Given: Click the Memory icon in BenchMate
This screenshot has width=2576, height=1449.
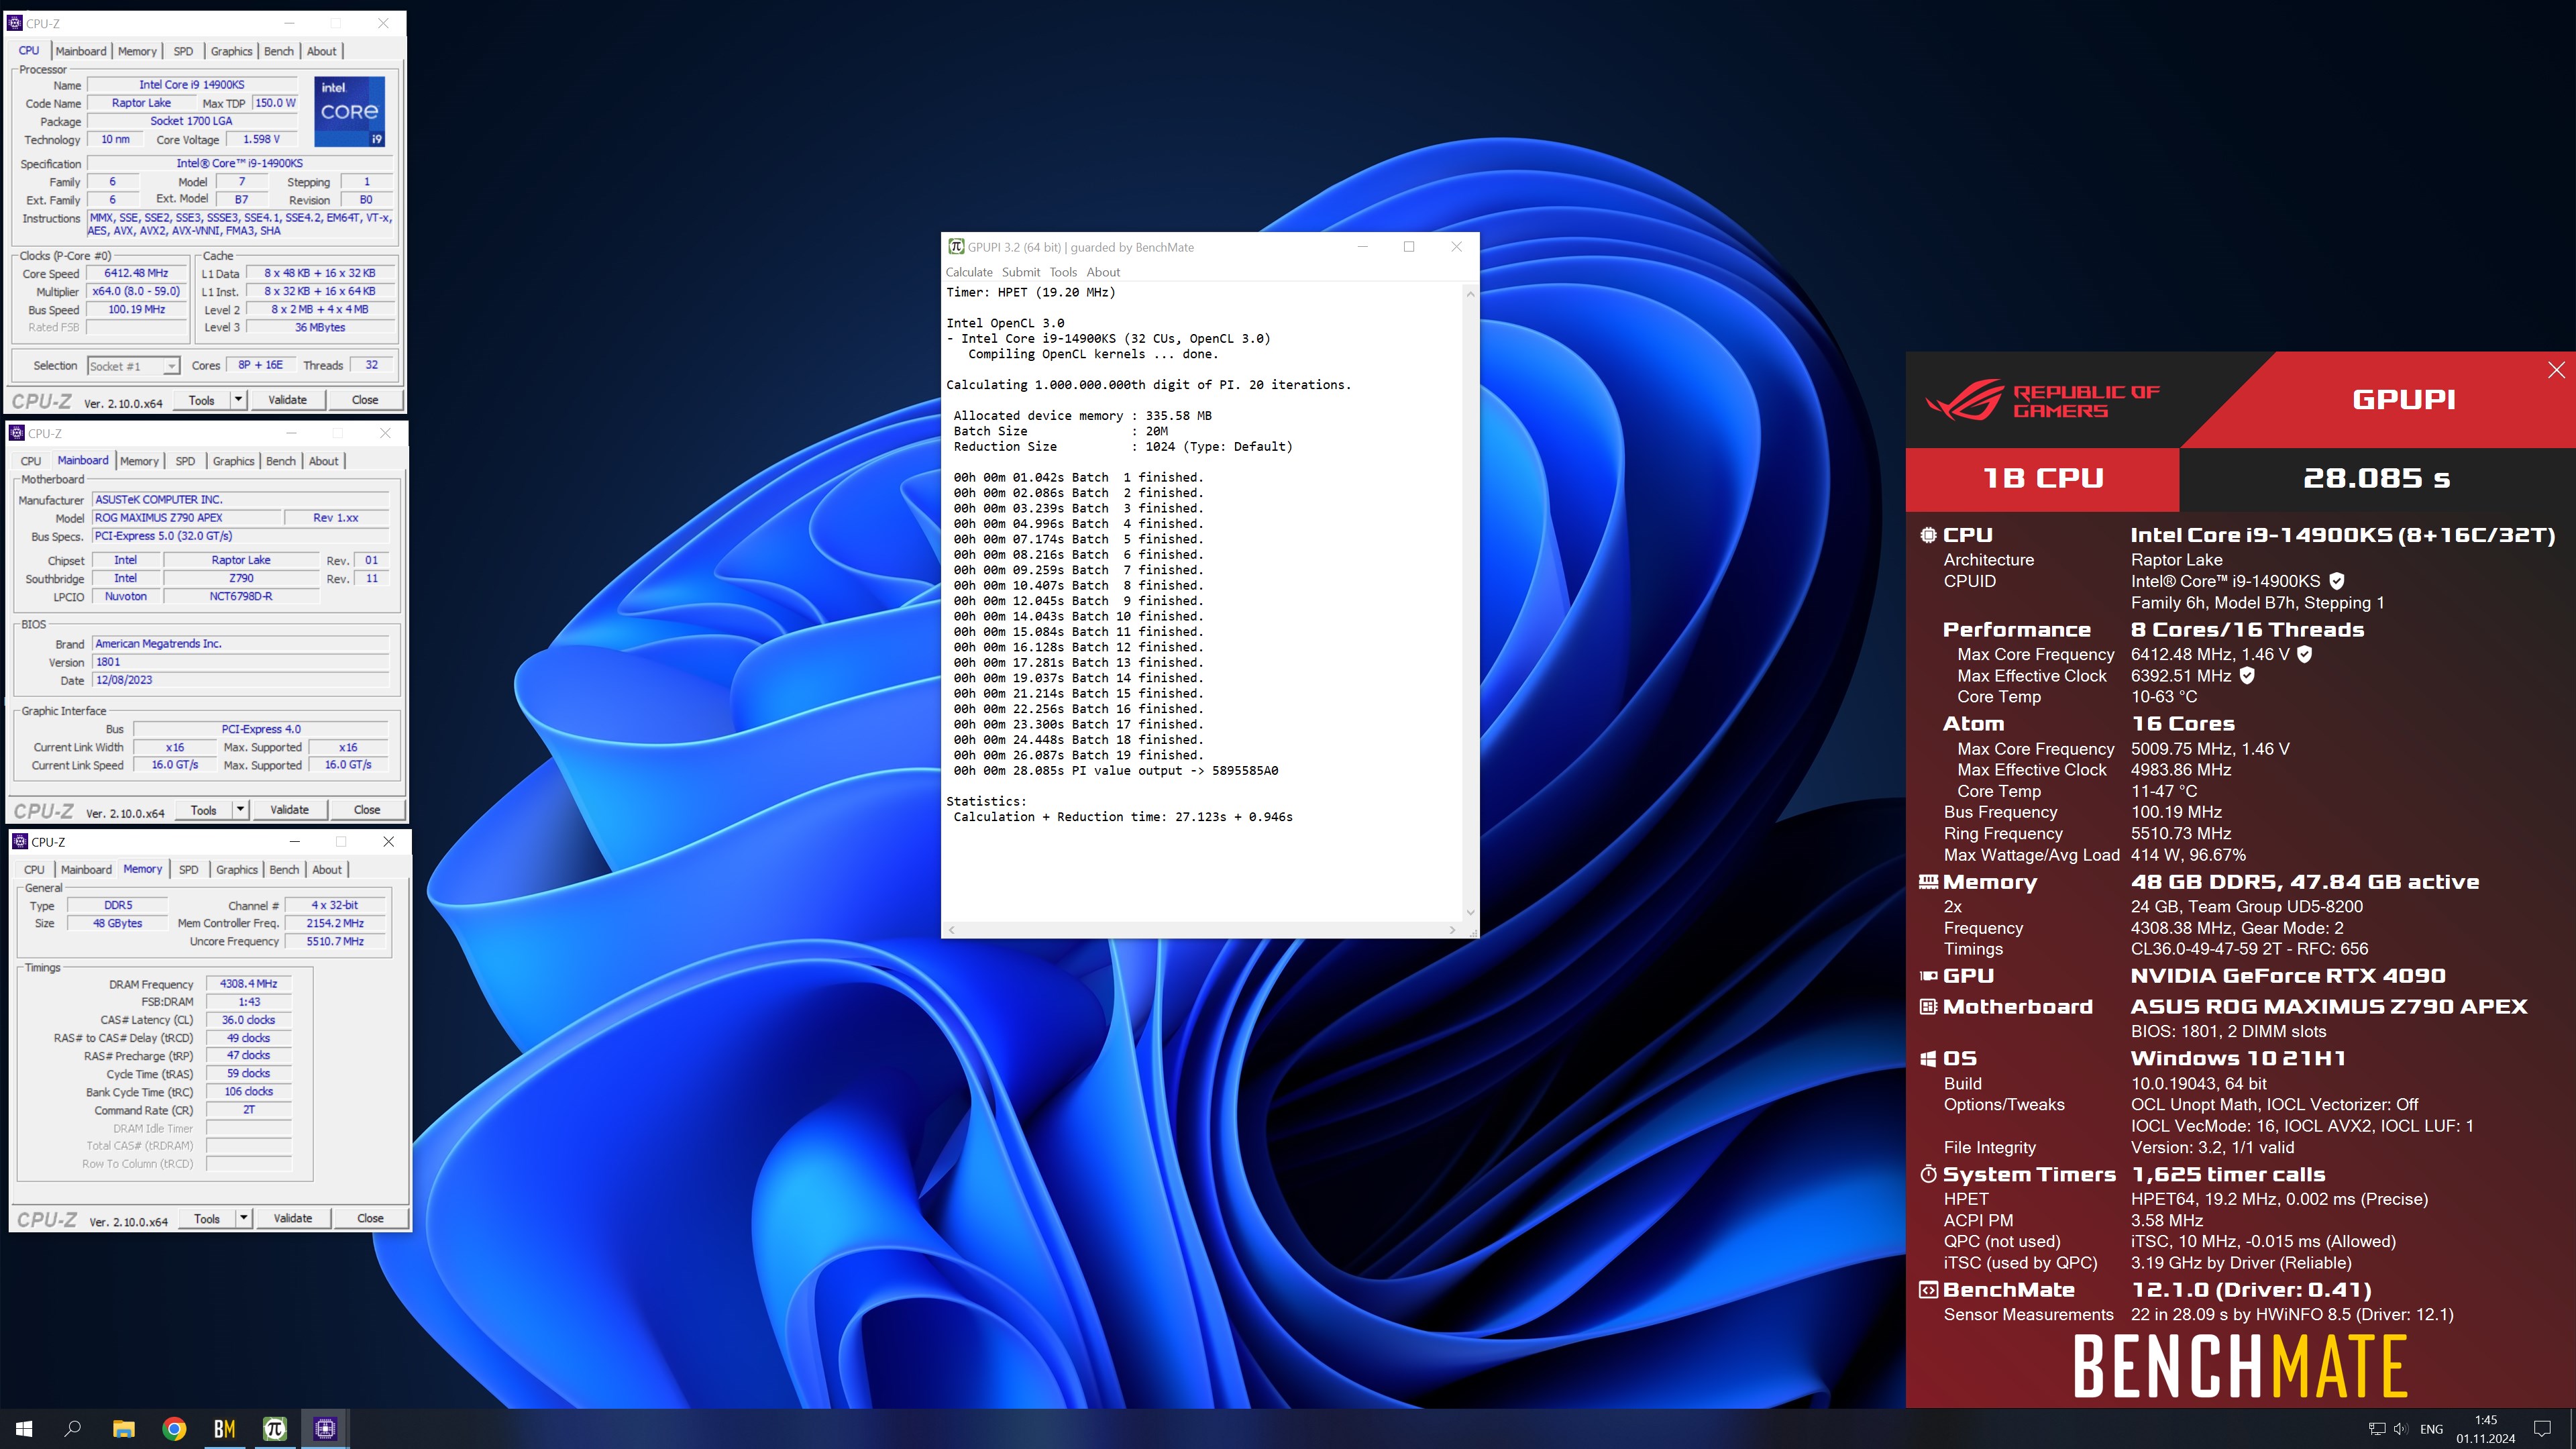Looking at the screenshot, I should [x=1928, y=881].
